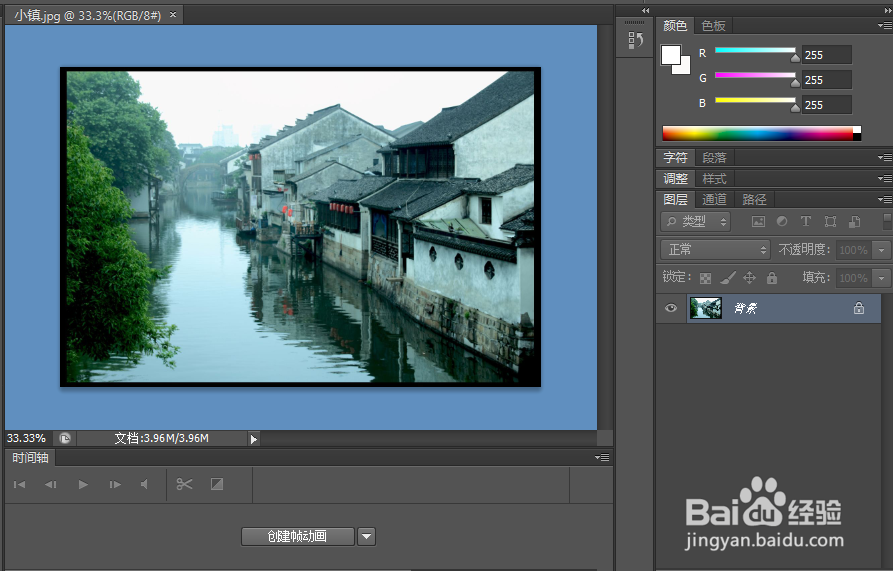Click the G value field showing 255
The width and height of the screenshot is (893, 571).
826,80
